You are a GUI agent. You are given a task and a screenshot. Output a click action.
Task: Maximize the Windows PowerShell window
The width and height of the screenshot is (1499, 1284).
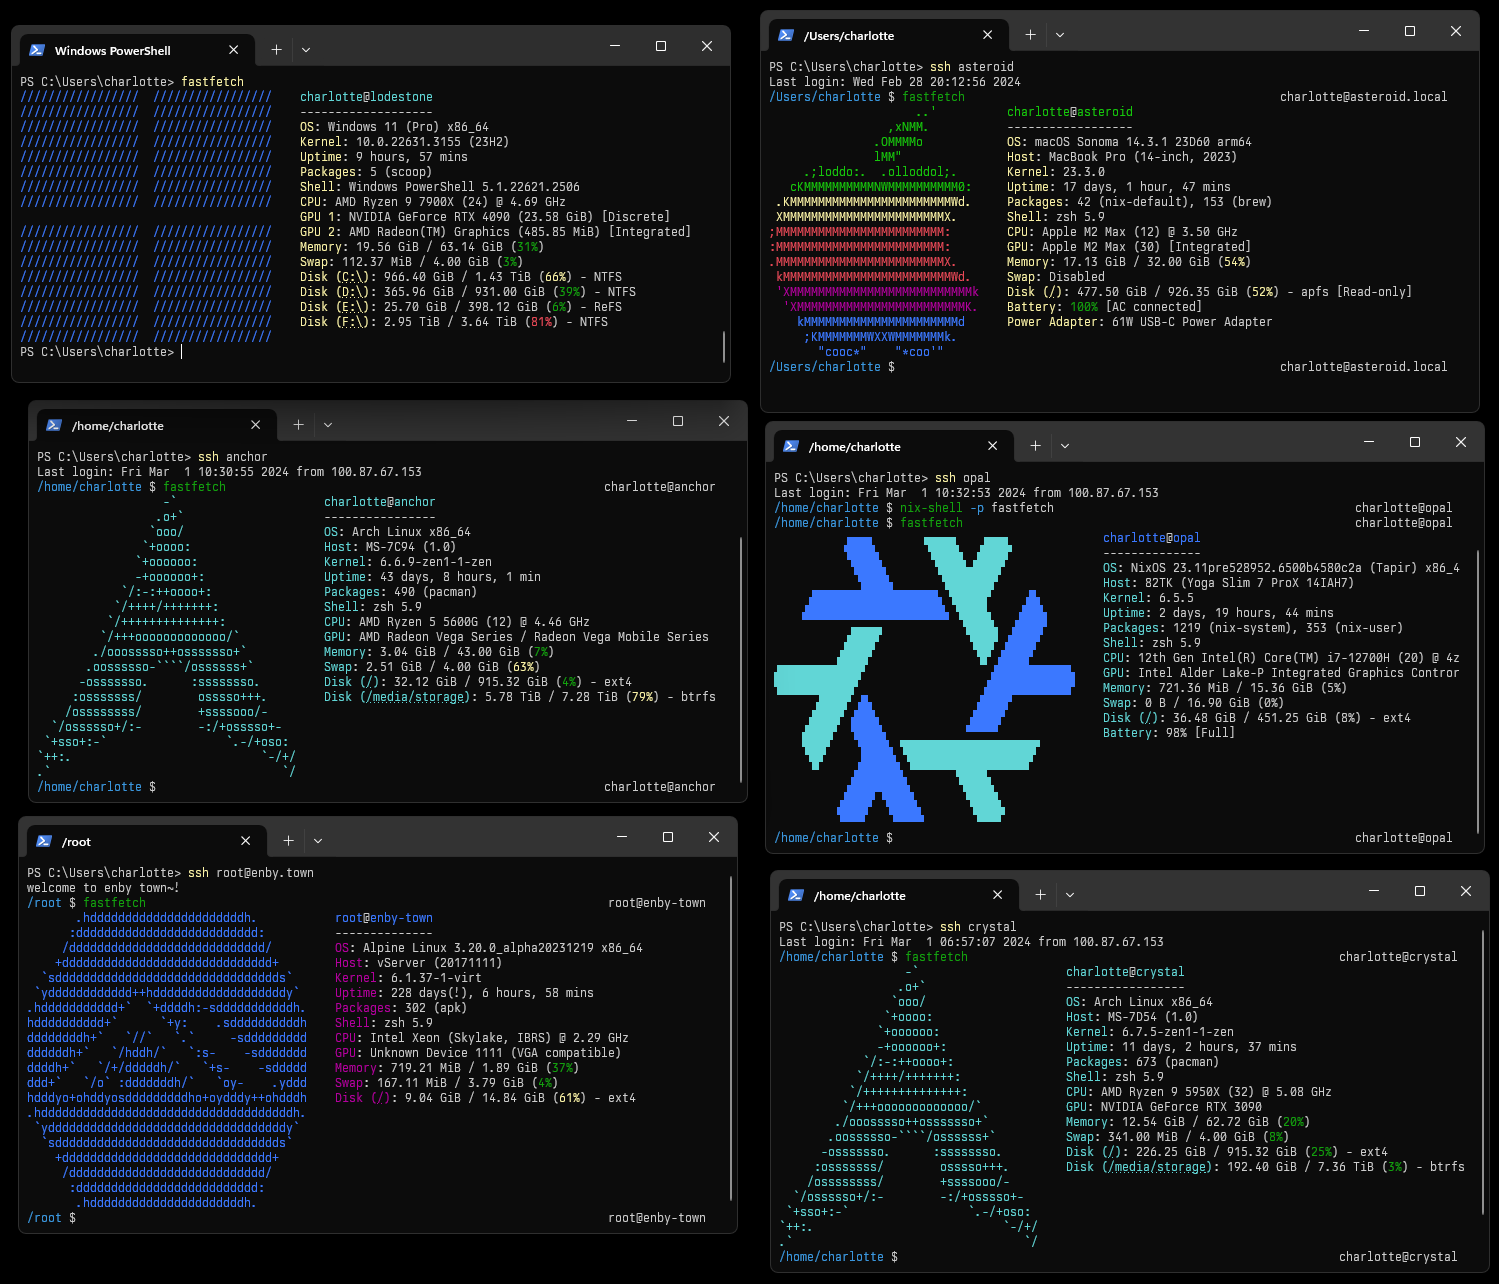(x=661, y=46)
